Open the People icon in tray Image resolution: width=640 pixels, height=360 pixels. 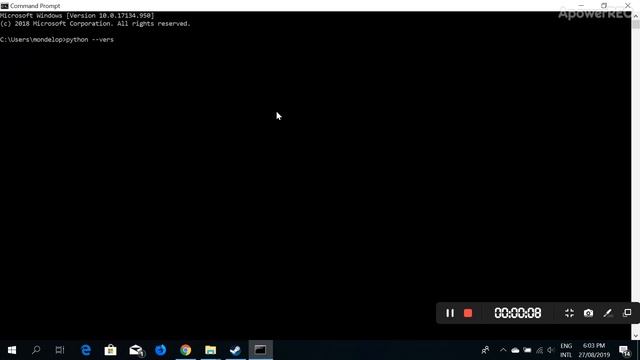coord(485,350)
